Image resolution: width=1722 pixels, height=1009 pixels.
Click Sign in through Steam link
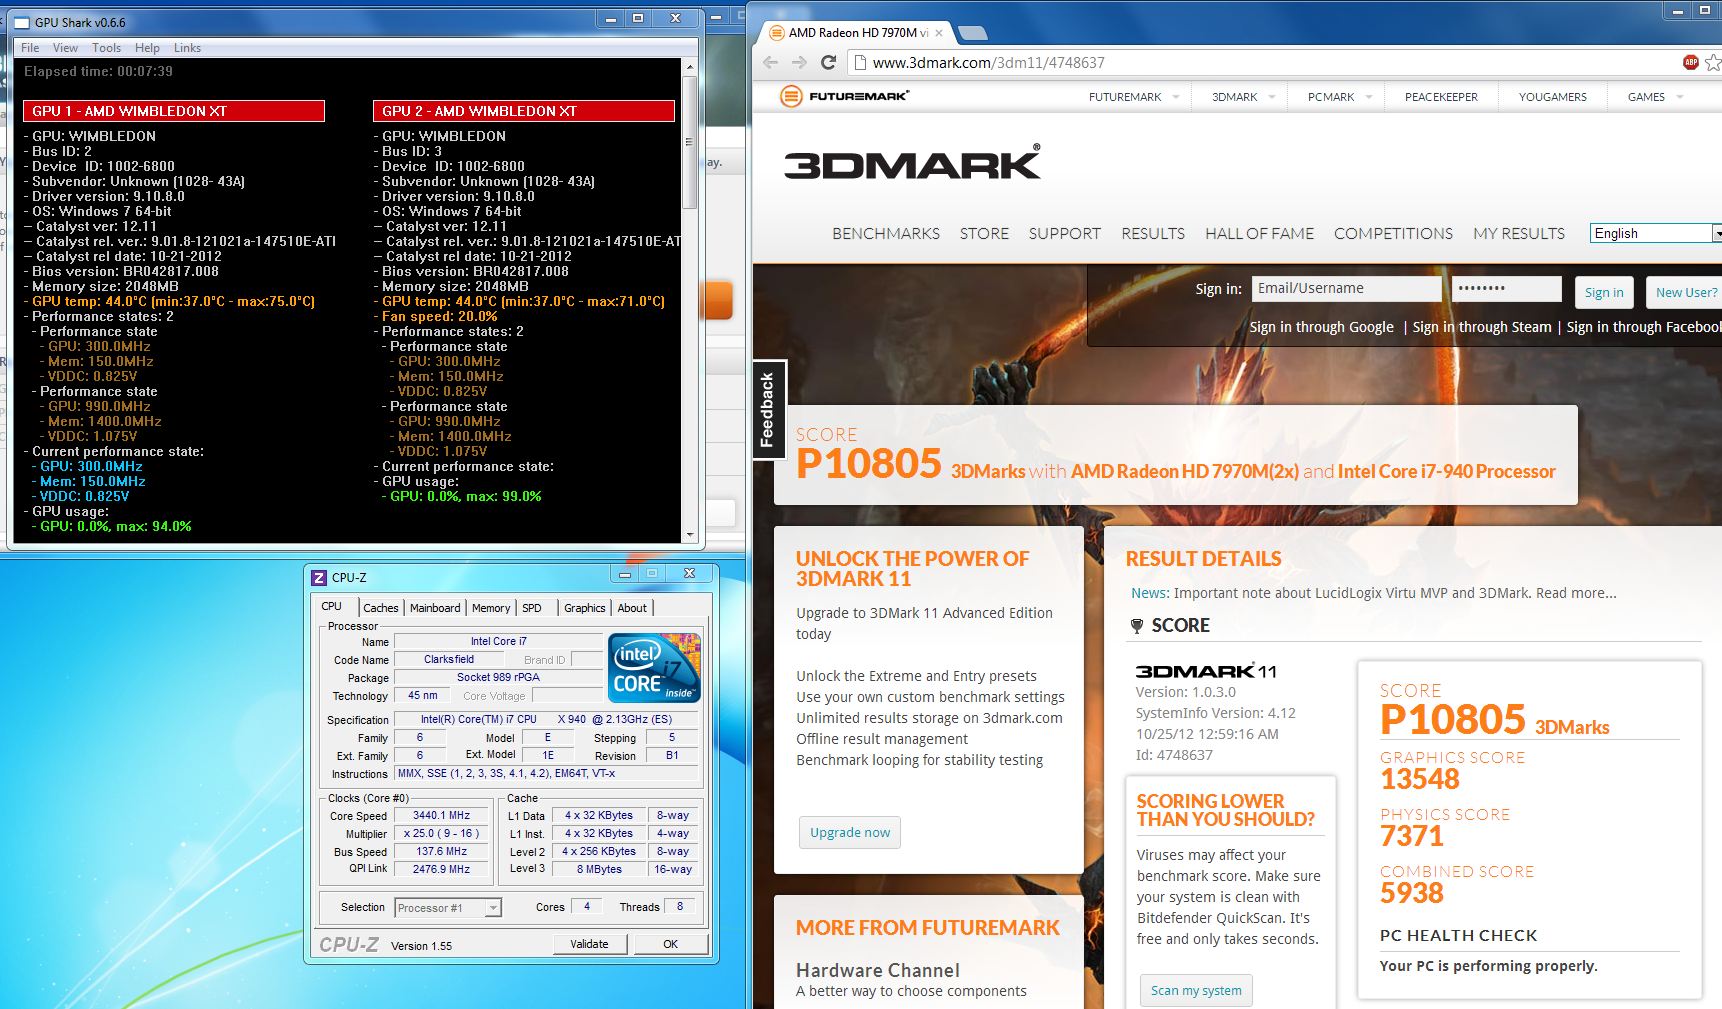pos(1482,327)
